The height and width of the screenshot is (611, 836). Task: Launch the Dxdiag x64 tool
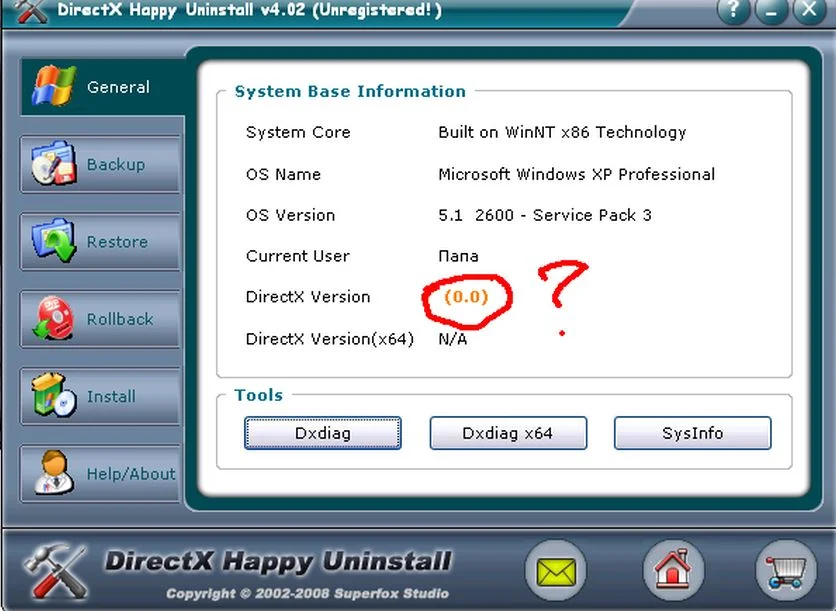(x=508, y=433)
